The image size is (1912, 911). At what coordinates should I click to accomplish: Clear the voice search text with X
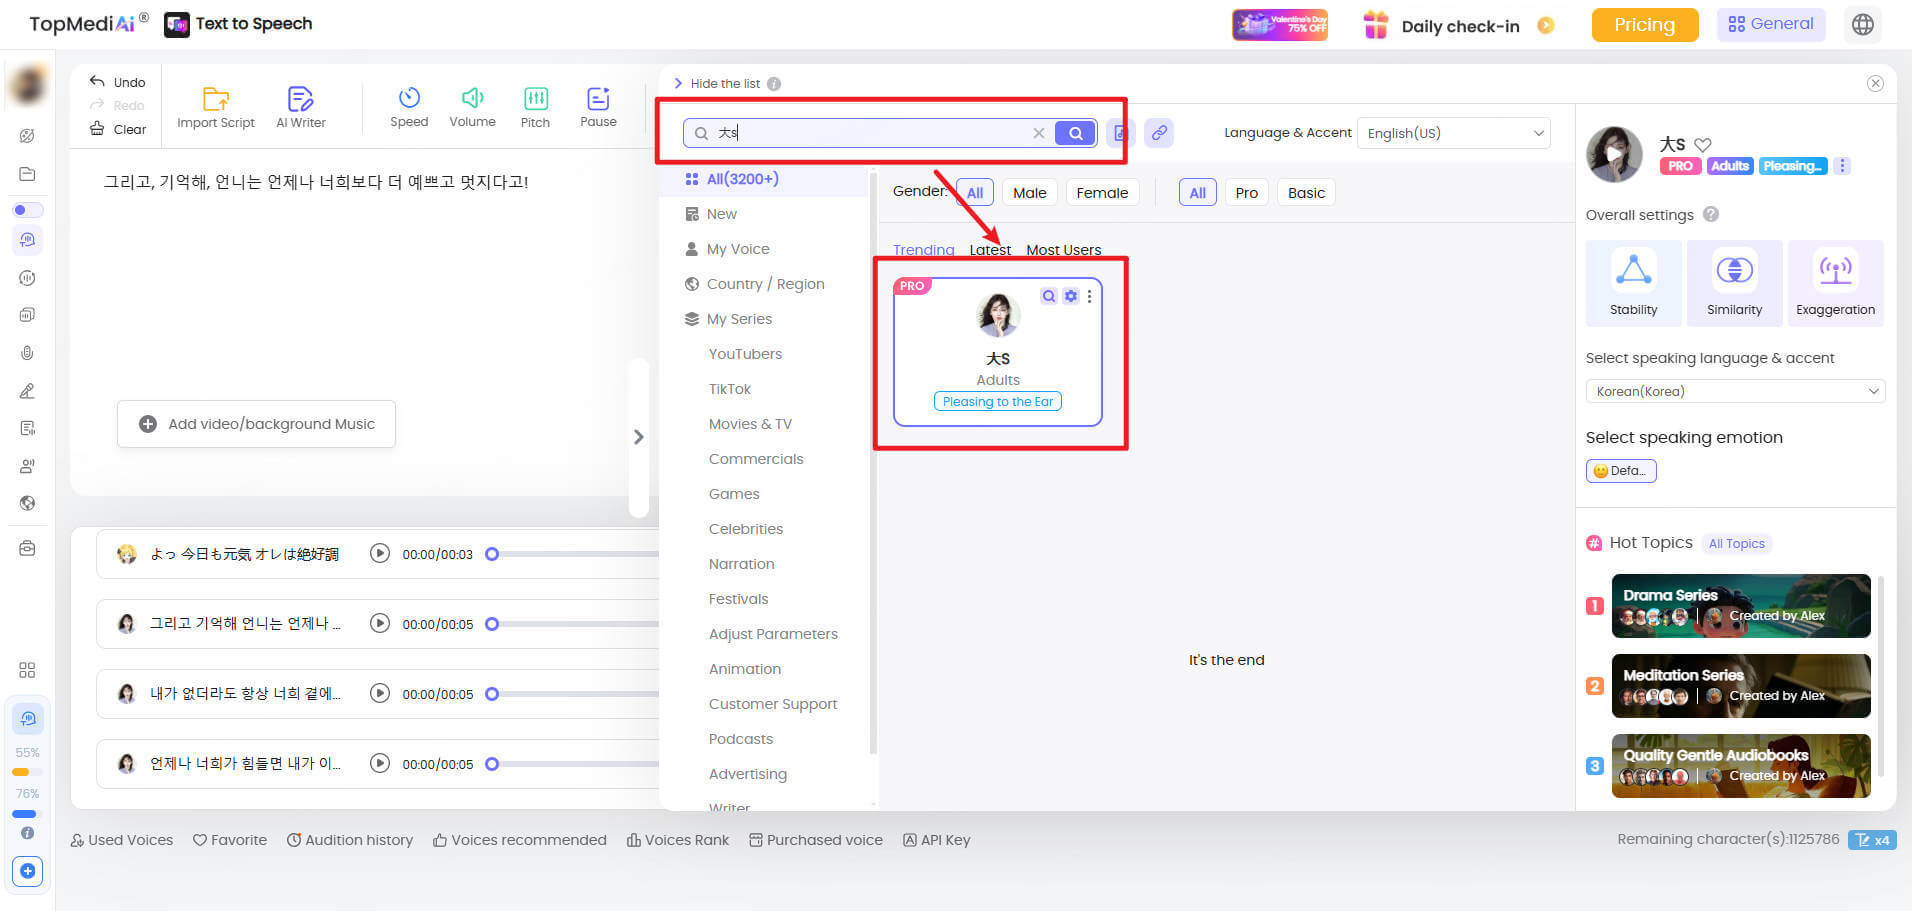(x=1039, y=133)
